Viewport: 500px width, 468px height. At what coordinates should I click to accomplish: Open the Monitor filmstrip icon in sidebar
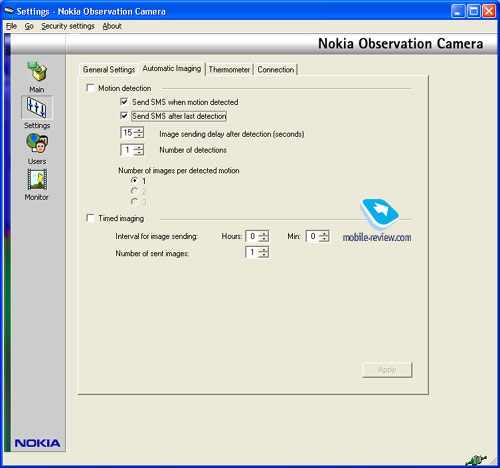coord(37,179)
